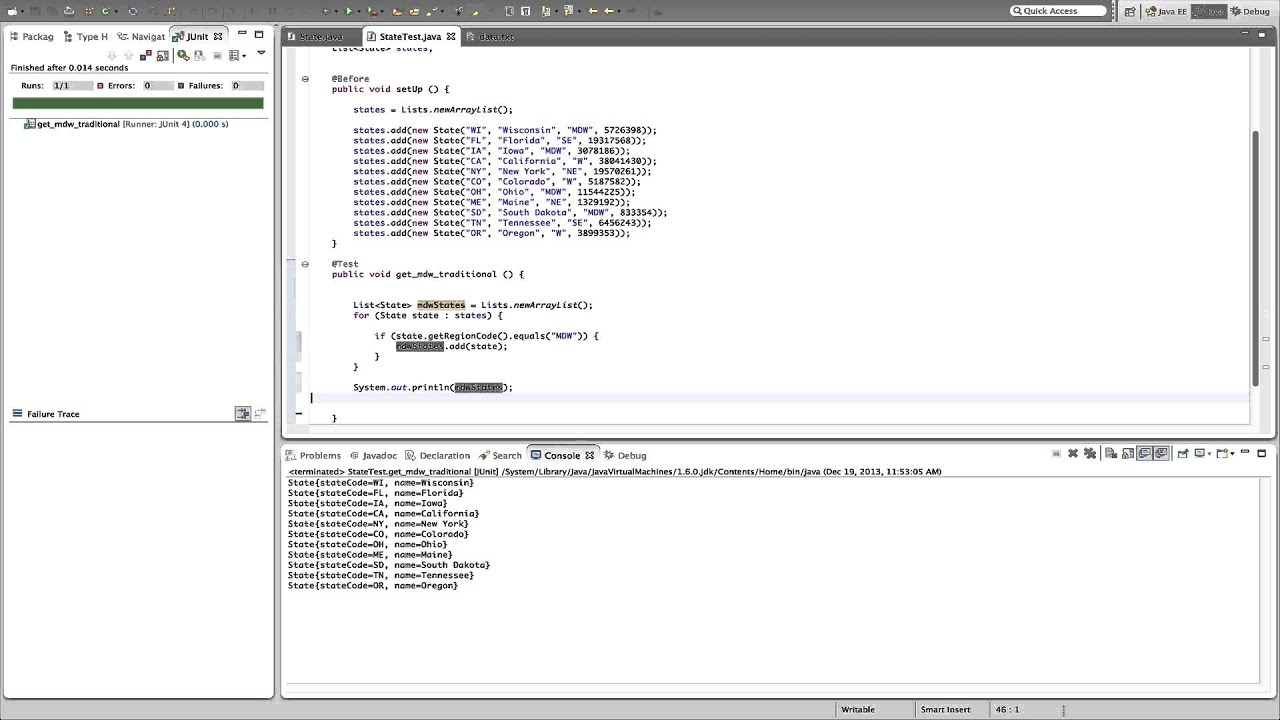Click the Display Selected Console icon
This screenshot has height=720, width=1280.
coord(1200,453)
